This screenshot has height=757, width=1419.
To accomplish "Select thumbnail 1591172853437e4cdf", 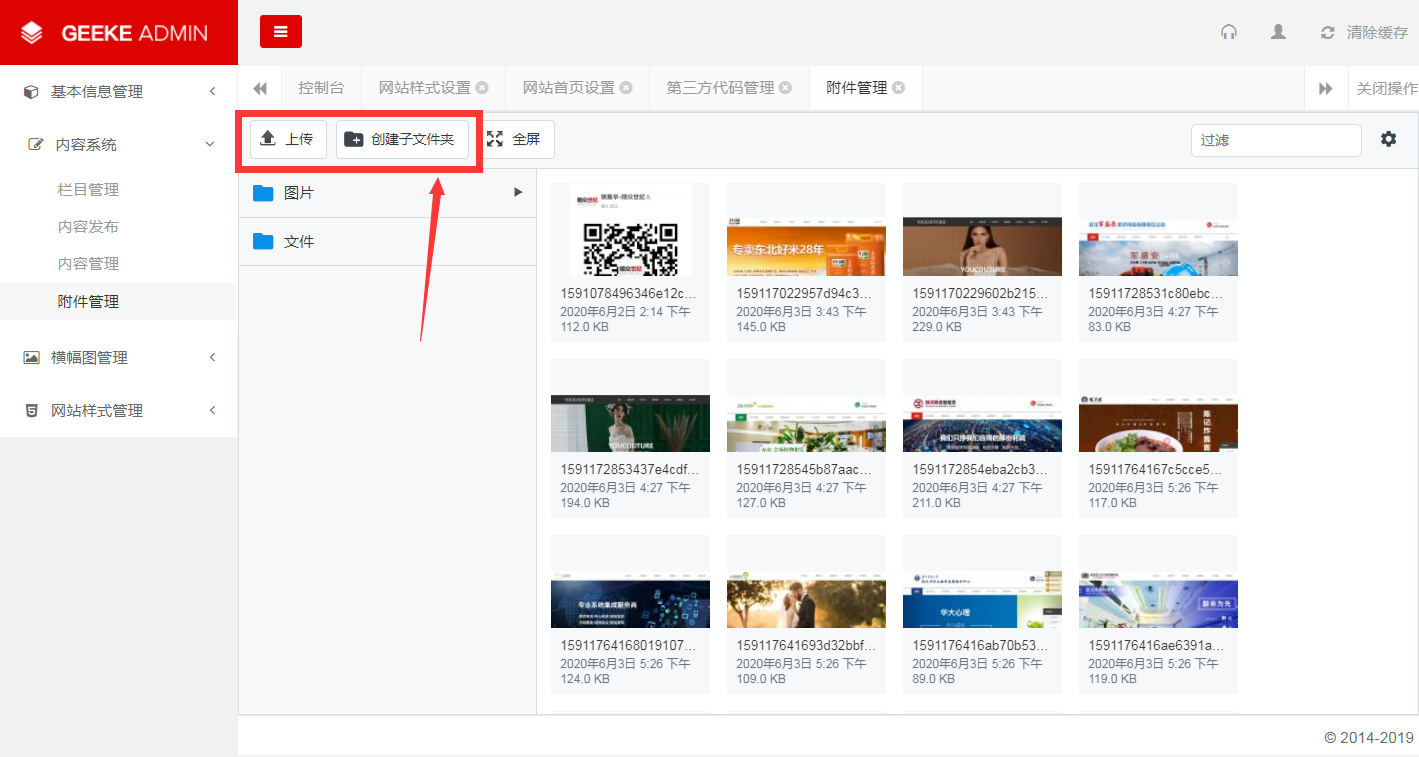I will [630, 438].
